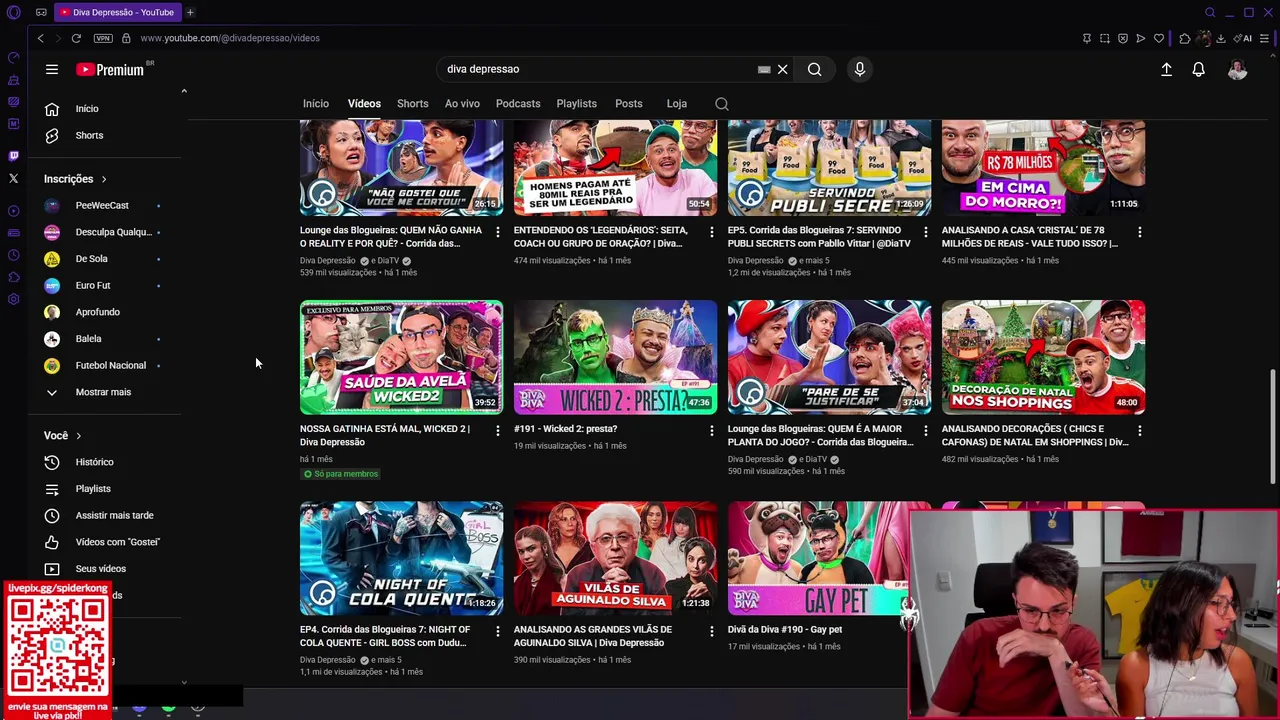The image size is (1280, 720).
Task: Switch to the Loja channel tab
Action: coord(677,104)
